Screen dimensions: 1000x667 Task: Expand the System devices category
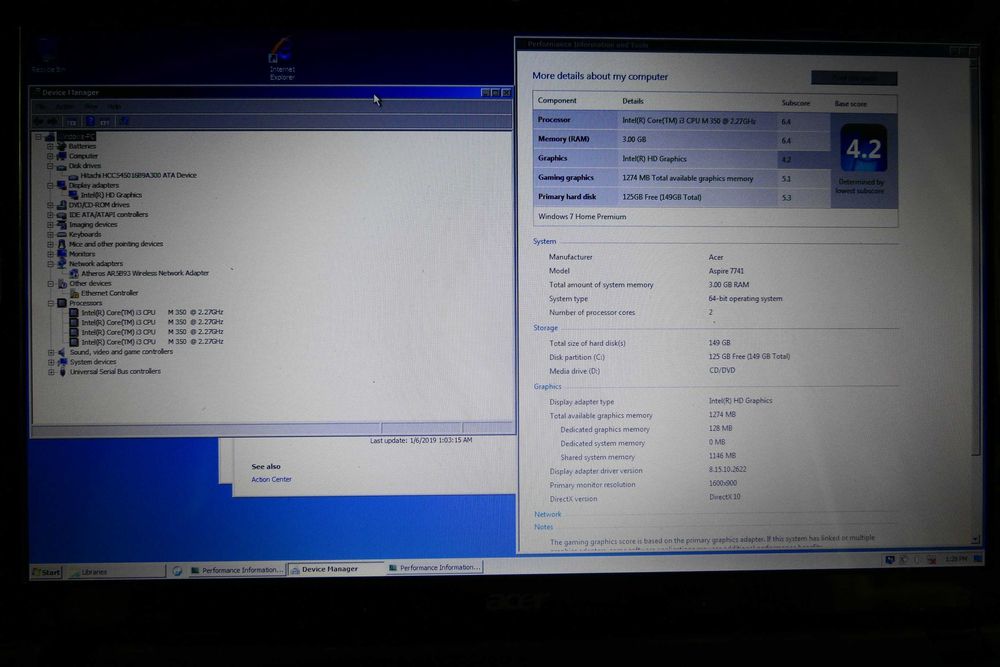51,362
